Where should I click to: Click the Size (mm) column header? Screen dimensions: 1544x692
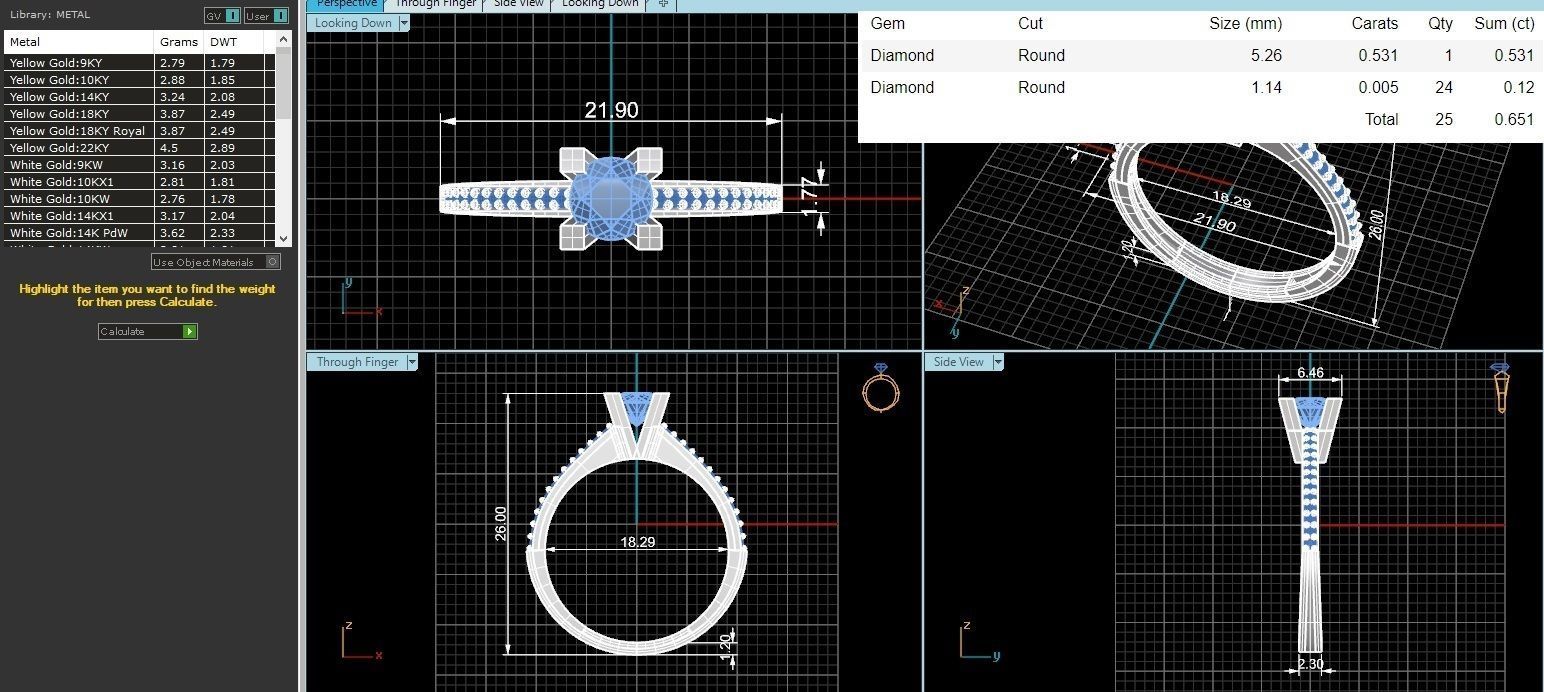point(1245,23)
